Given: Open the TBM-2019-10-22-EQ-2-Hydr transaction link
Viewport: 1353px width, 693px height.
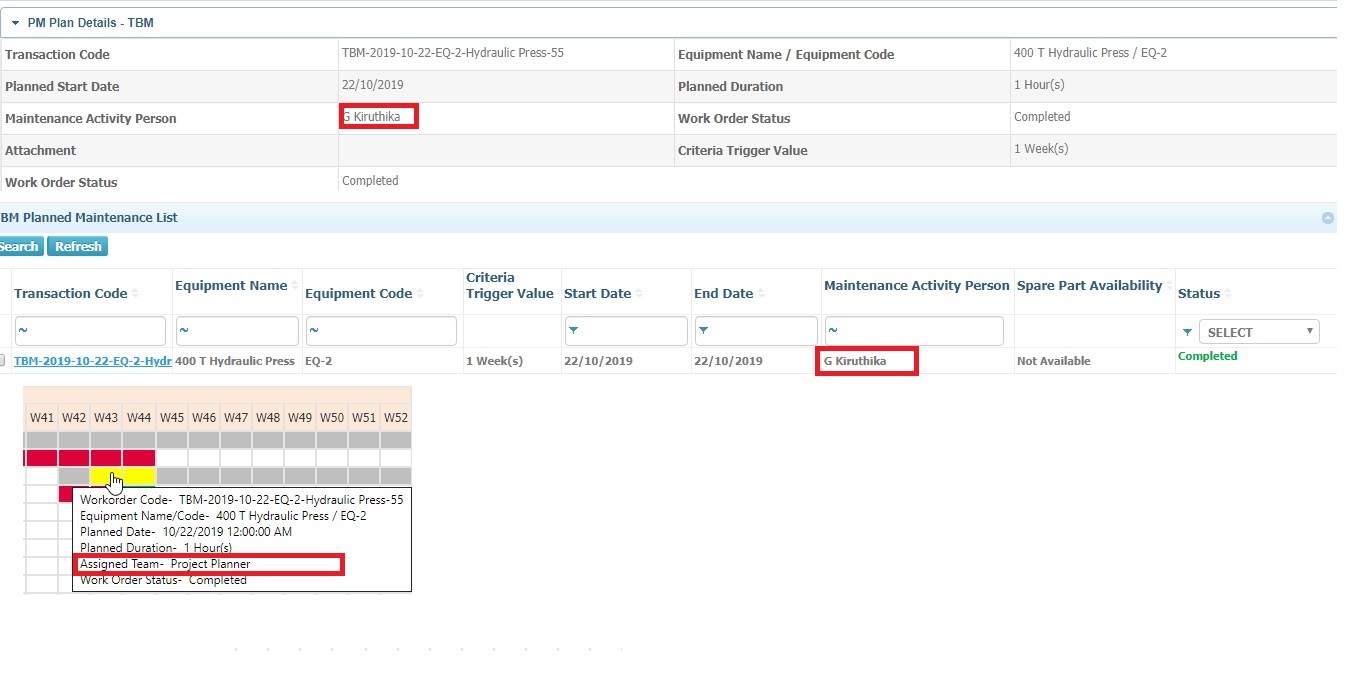Looking at the screenshot, I should 93,361.
